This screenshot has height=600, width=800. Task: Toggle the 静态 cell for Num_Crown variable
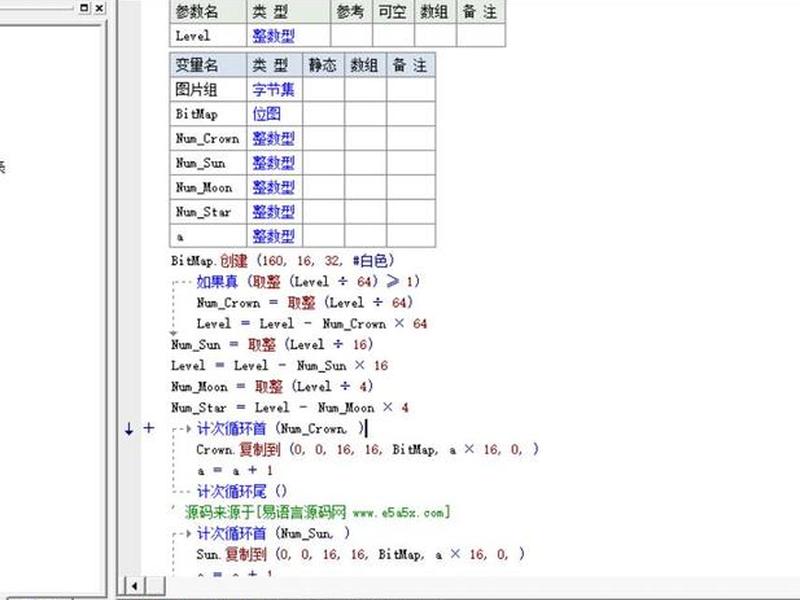(x=323, y=138)
